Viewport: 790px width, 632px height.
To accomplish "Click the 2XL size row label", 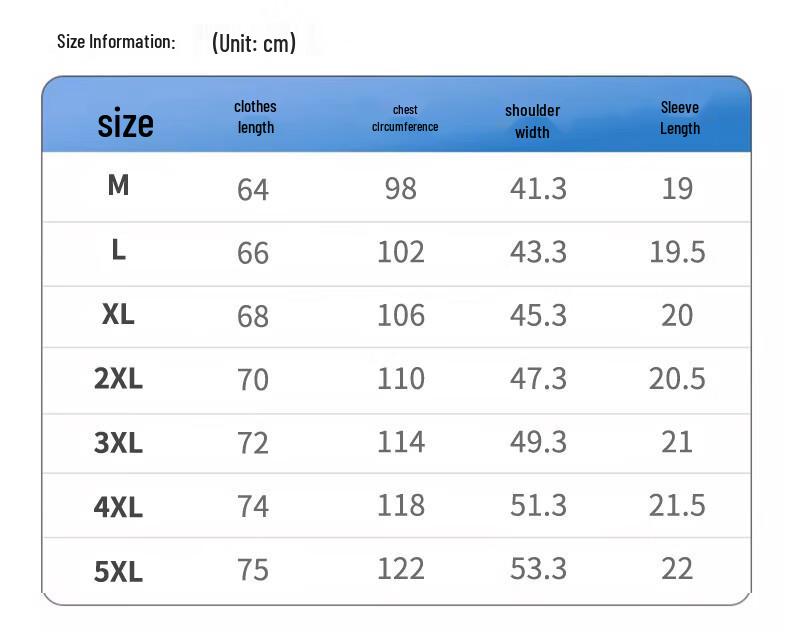I will point(118,378).
